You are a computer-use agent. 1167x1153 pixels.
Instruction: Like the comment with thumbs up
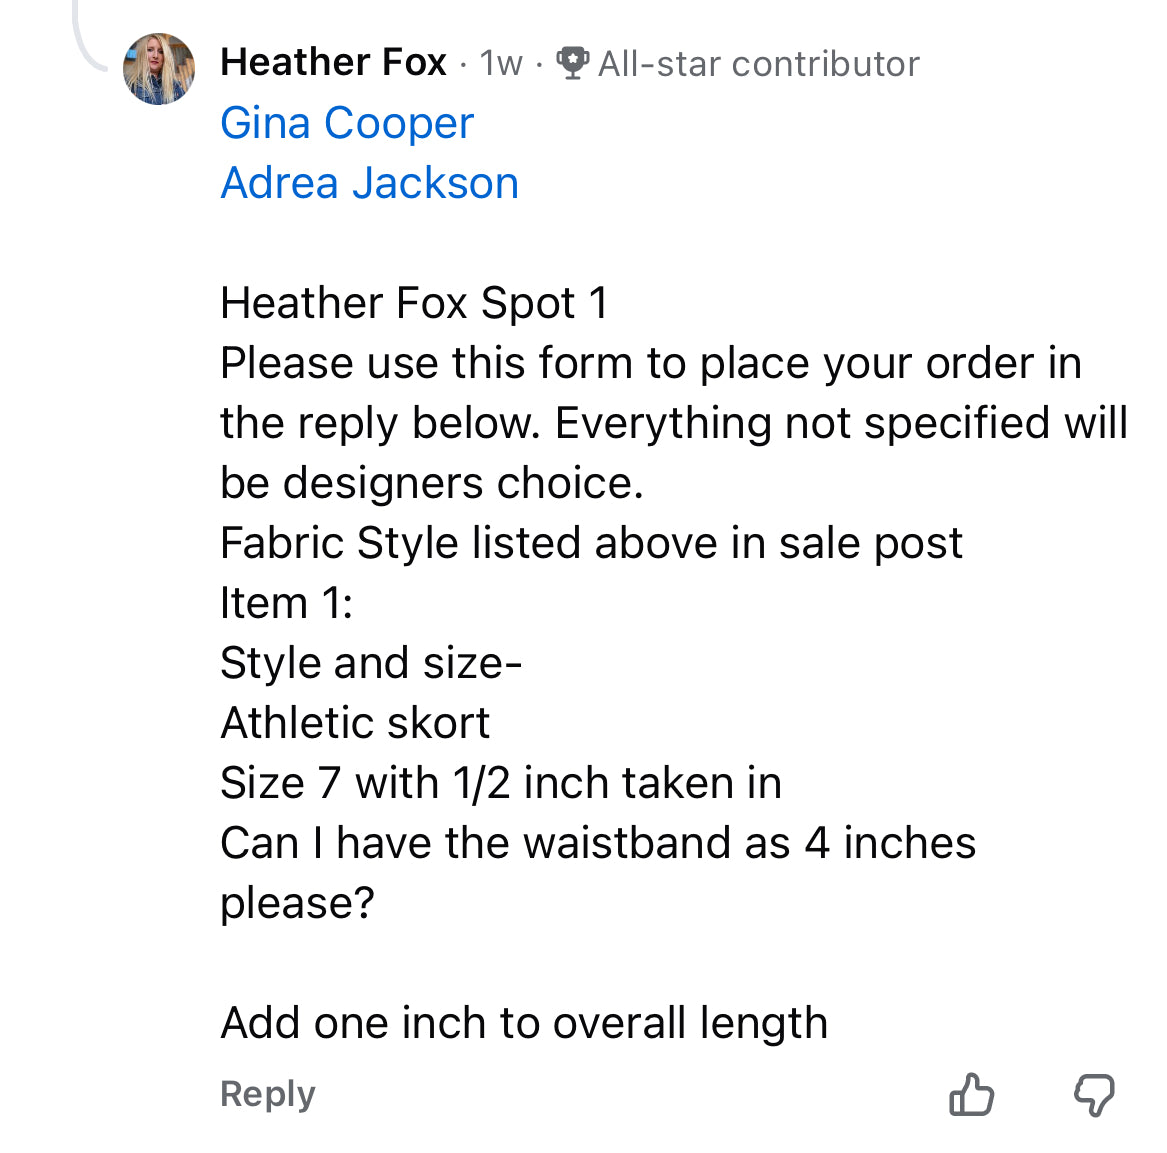[x=971, y=1094]
